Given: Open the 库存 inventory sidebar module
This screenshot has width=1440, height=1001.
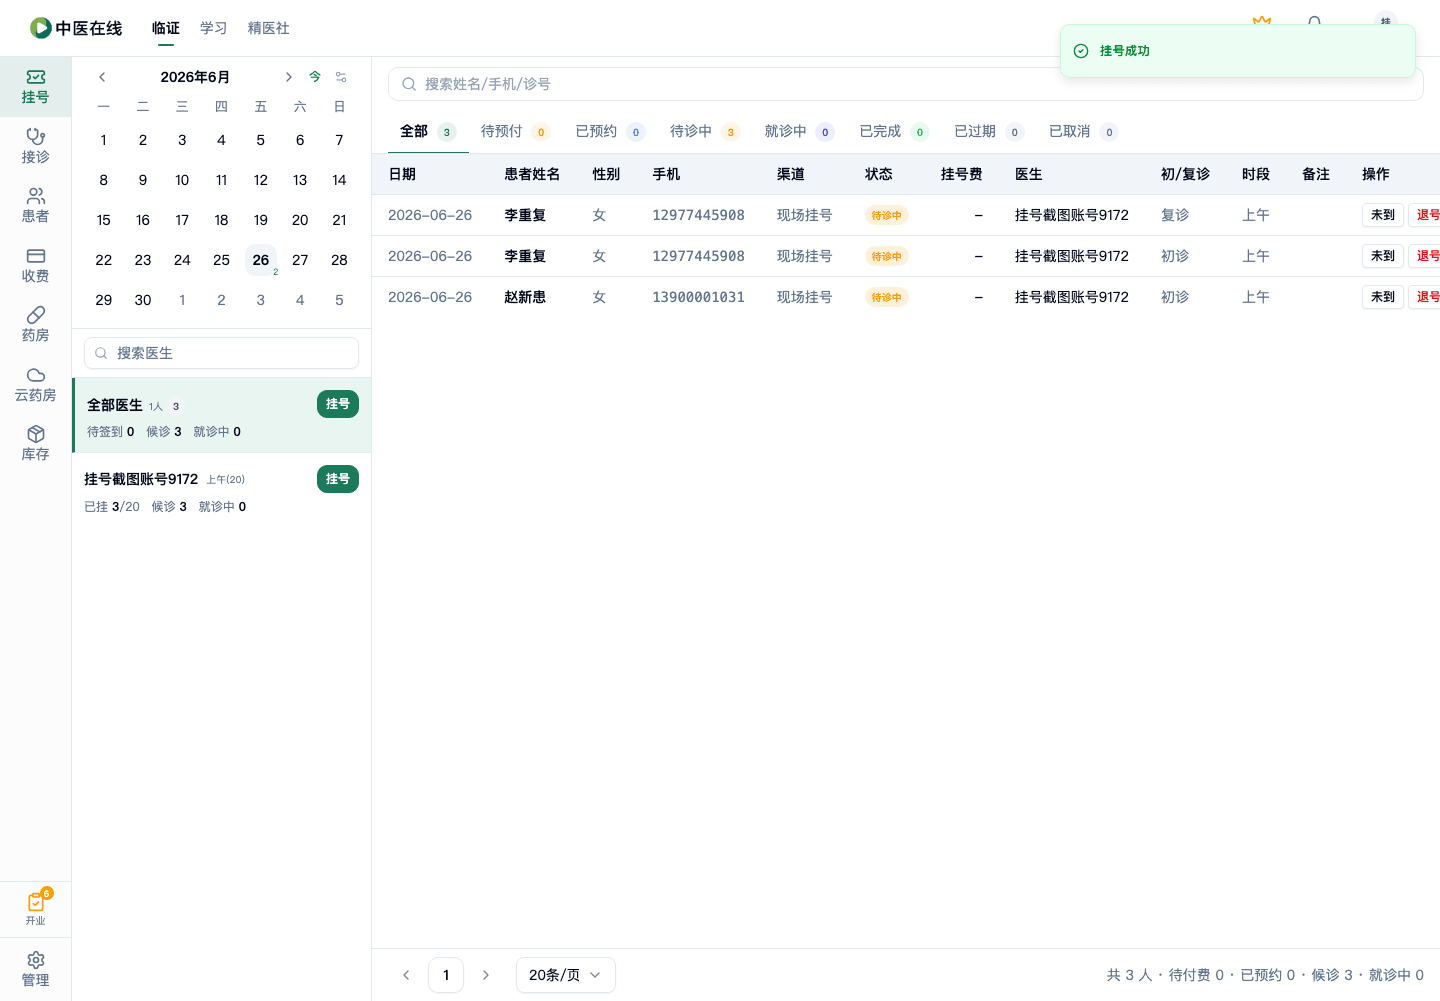Looking at the screenshot, I should pyautogui.click(x=35, y=444).
